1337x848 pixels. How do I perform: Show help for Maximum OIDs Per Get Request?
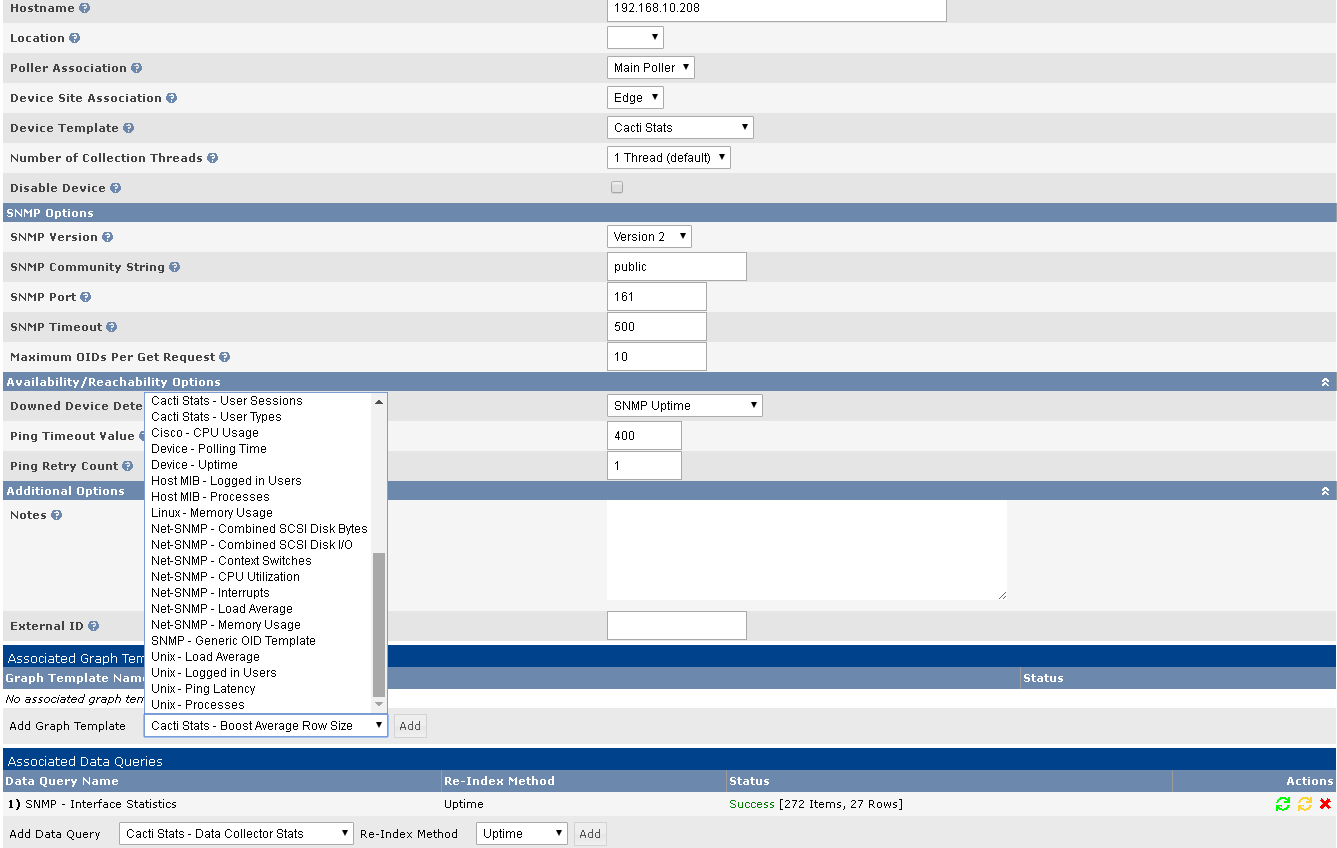coord(224,357)
